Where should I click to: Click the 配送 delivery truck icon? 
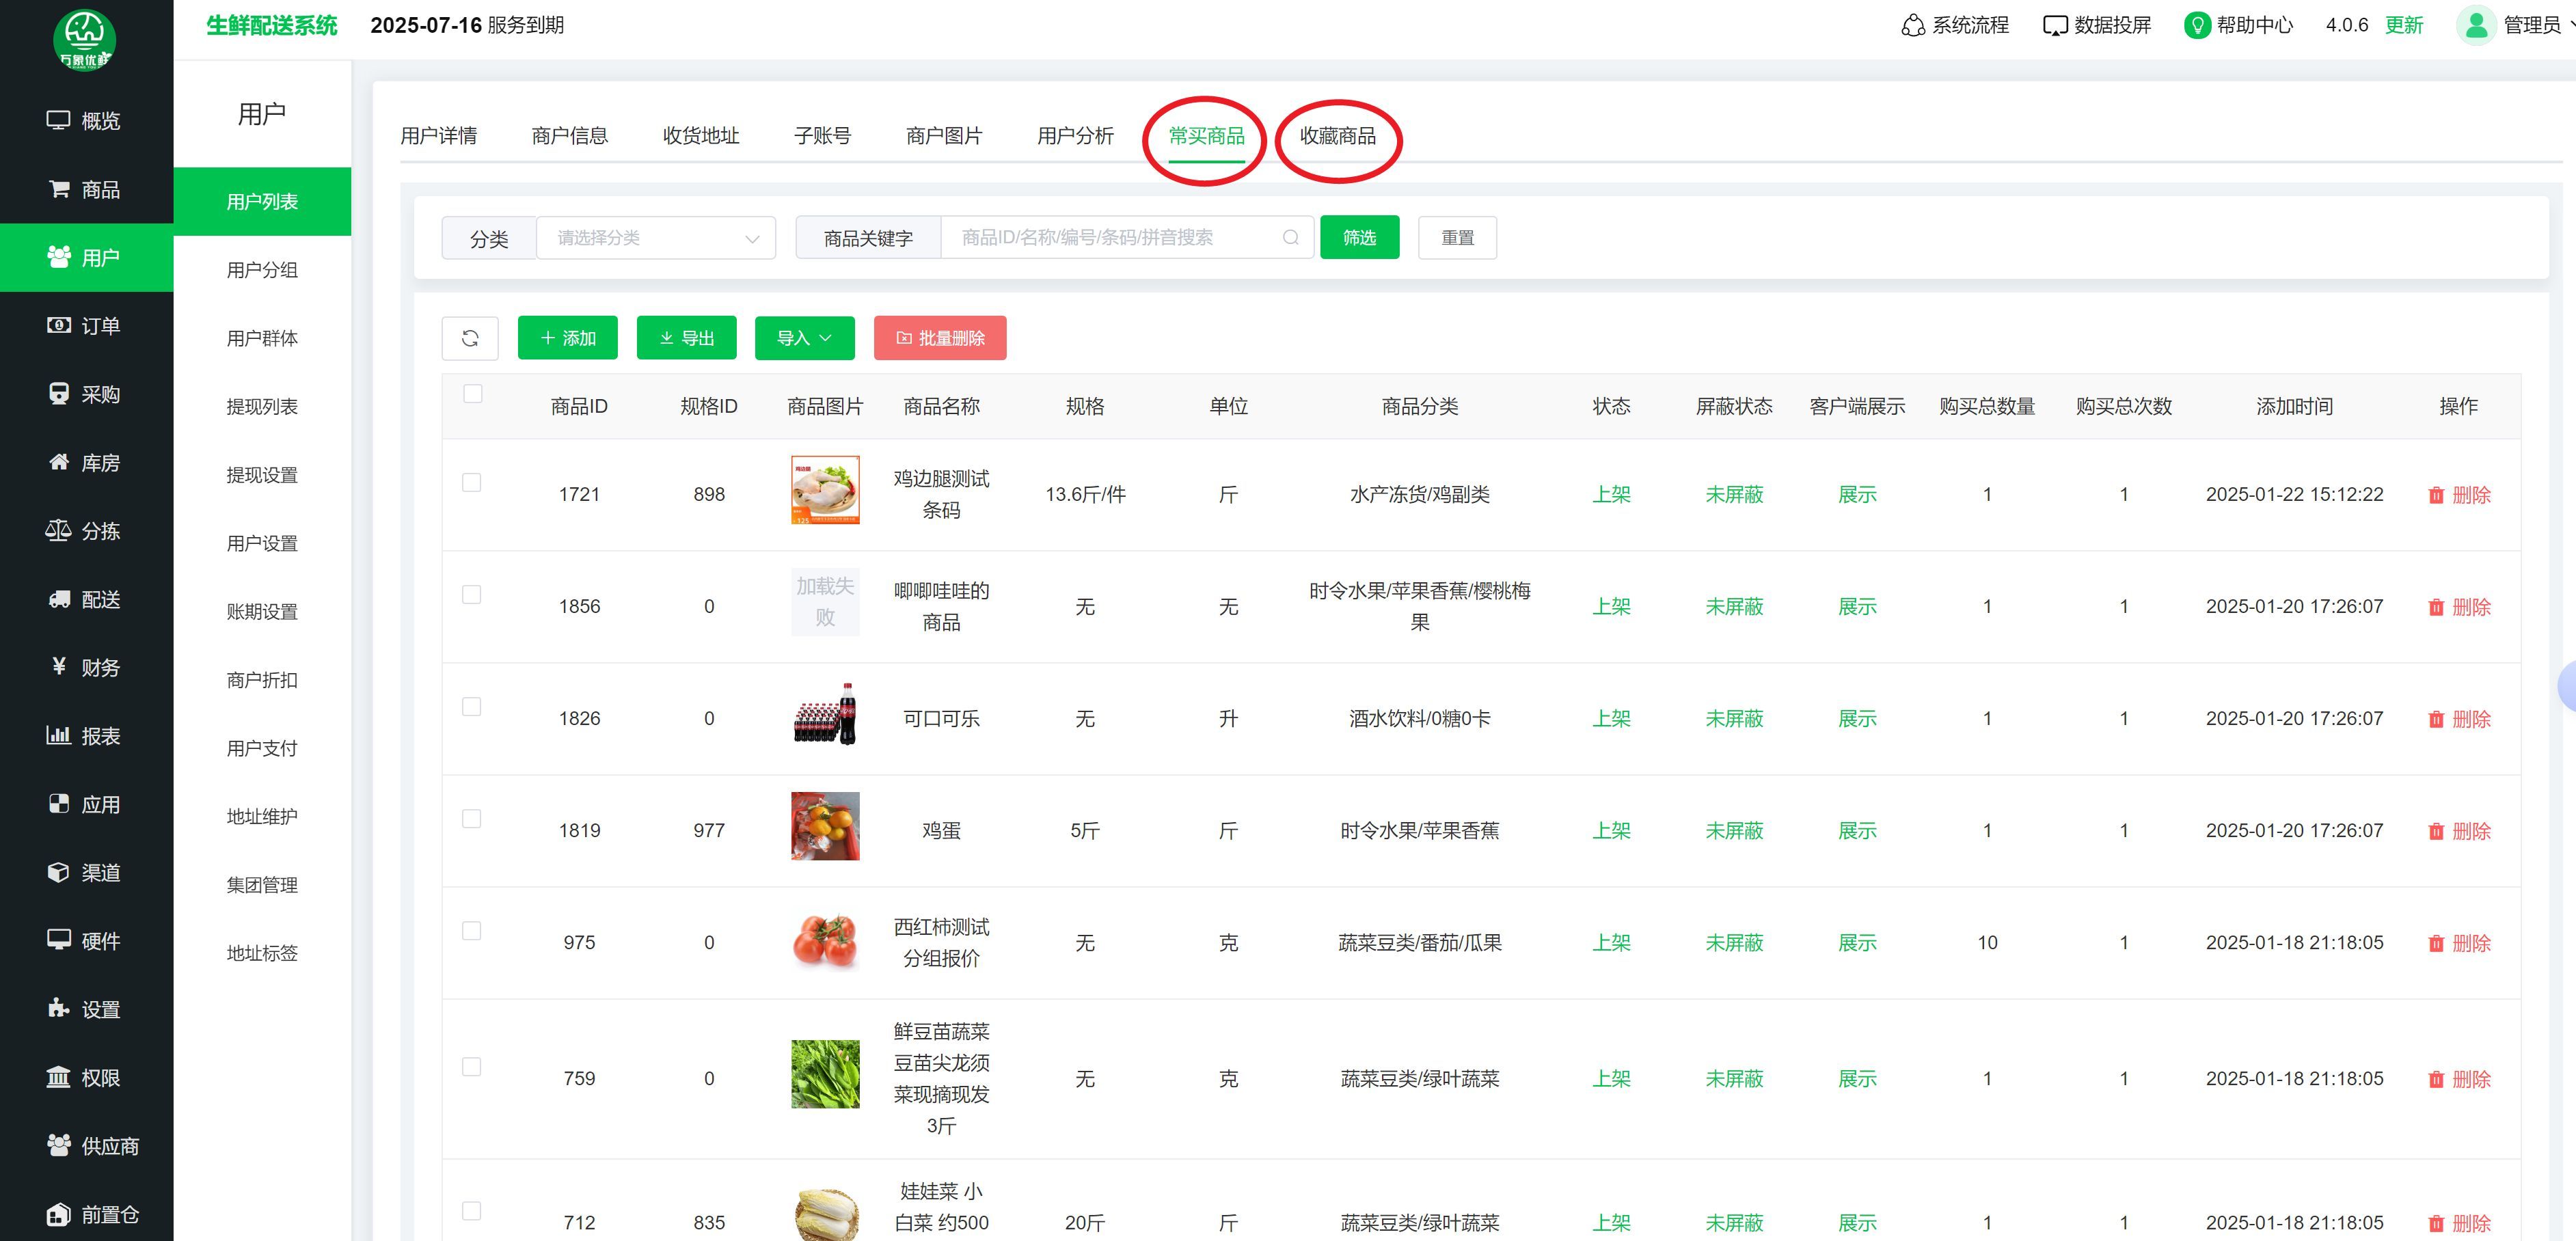59,599
